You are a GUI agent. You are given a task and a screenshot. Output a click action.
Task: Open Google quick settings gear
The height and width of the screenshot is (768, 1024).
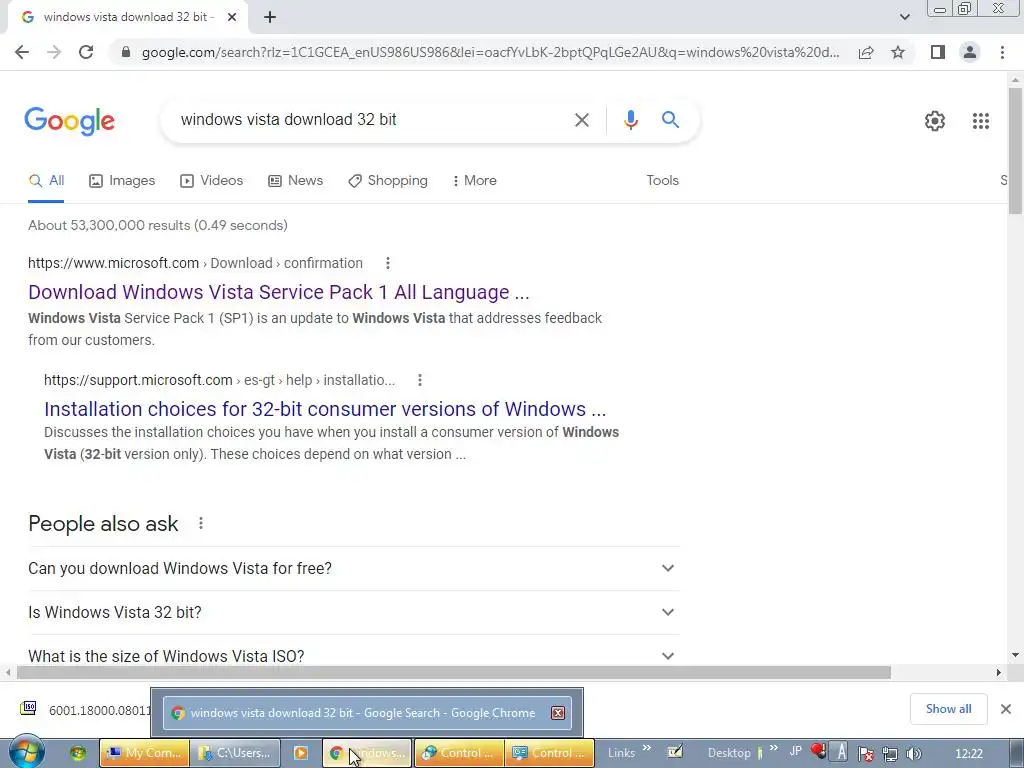pos(935,121)
